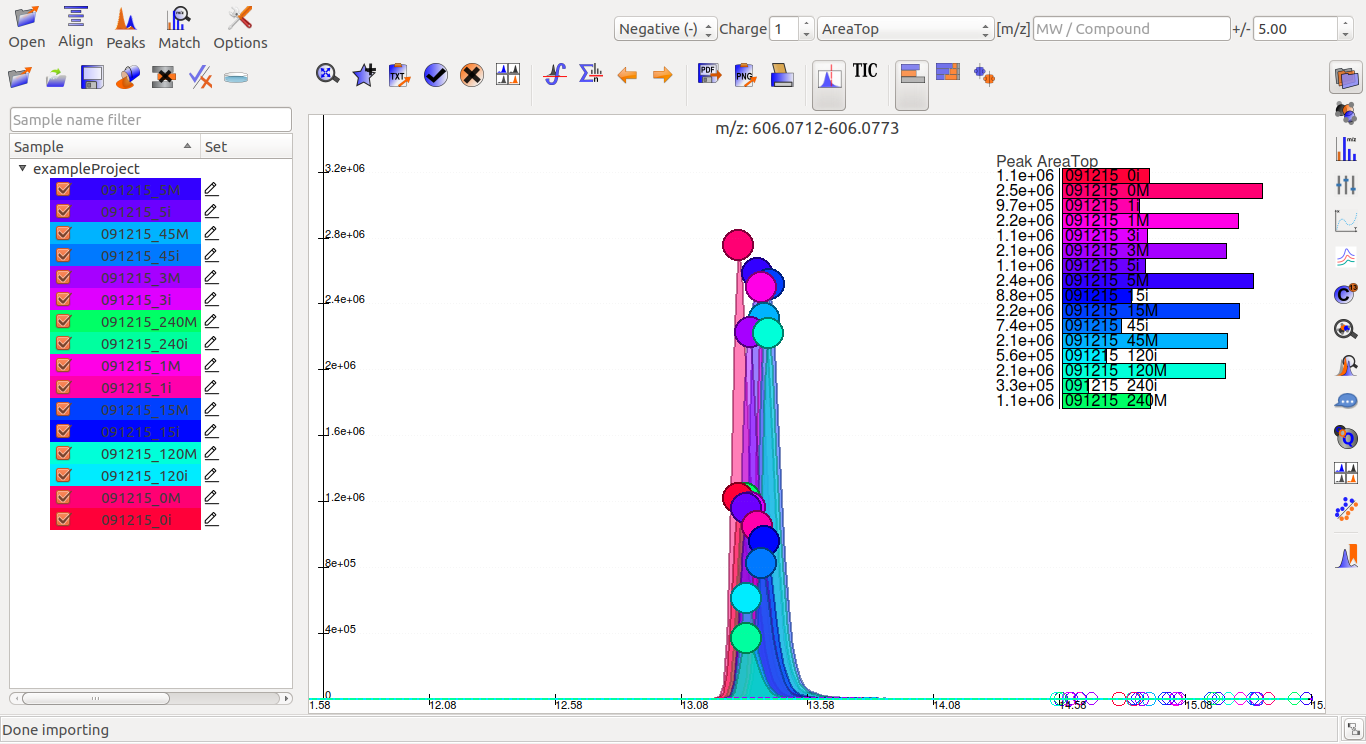Screen dimensions: 1366x744
Task: Uncheck sample 091215_1M checkbox
Action: 63,365
